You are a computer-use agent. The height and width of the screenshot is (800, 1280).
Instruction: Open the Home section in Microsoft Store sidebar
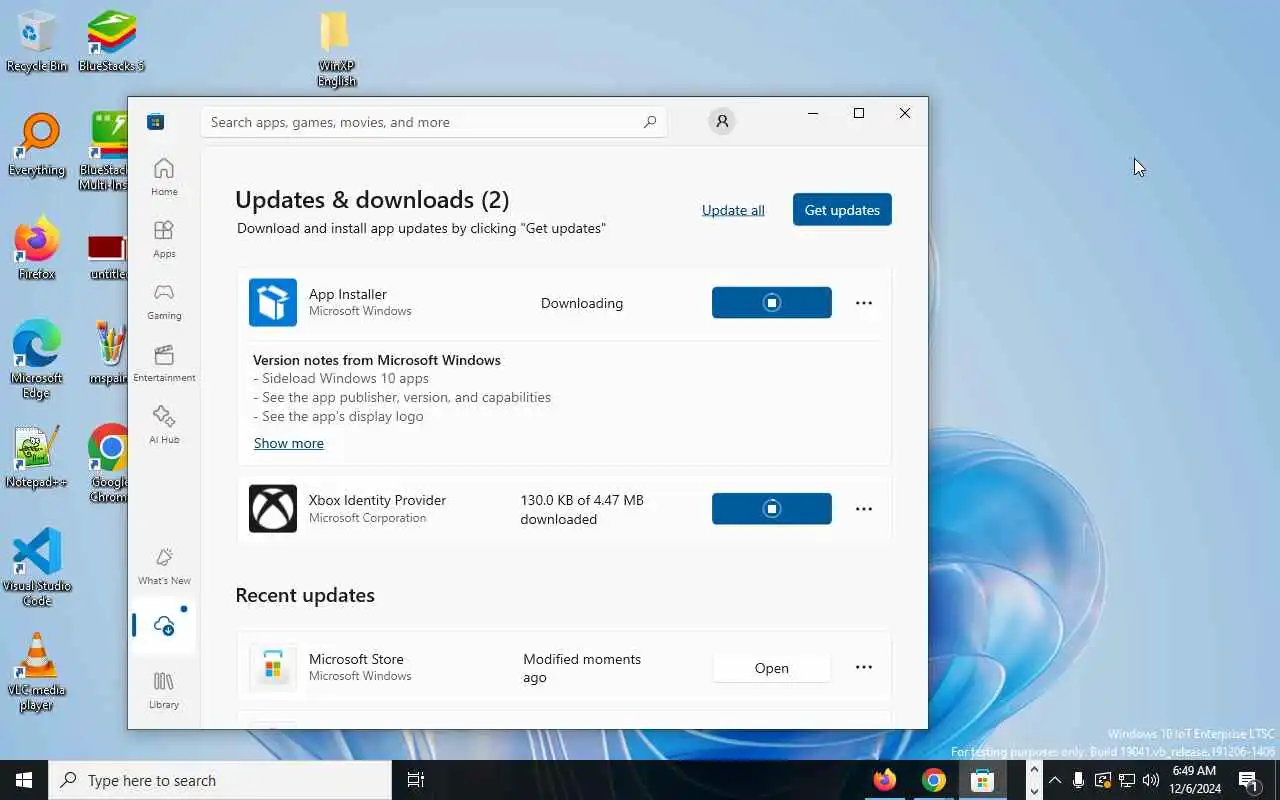[x=164, y=177]
